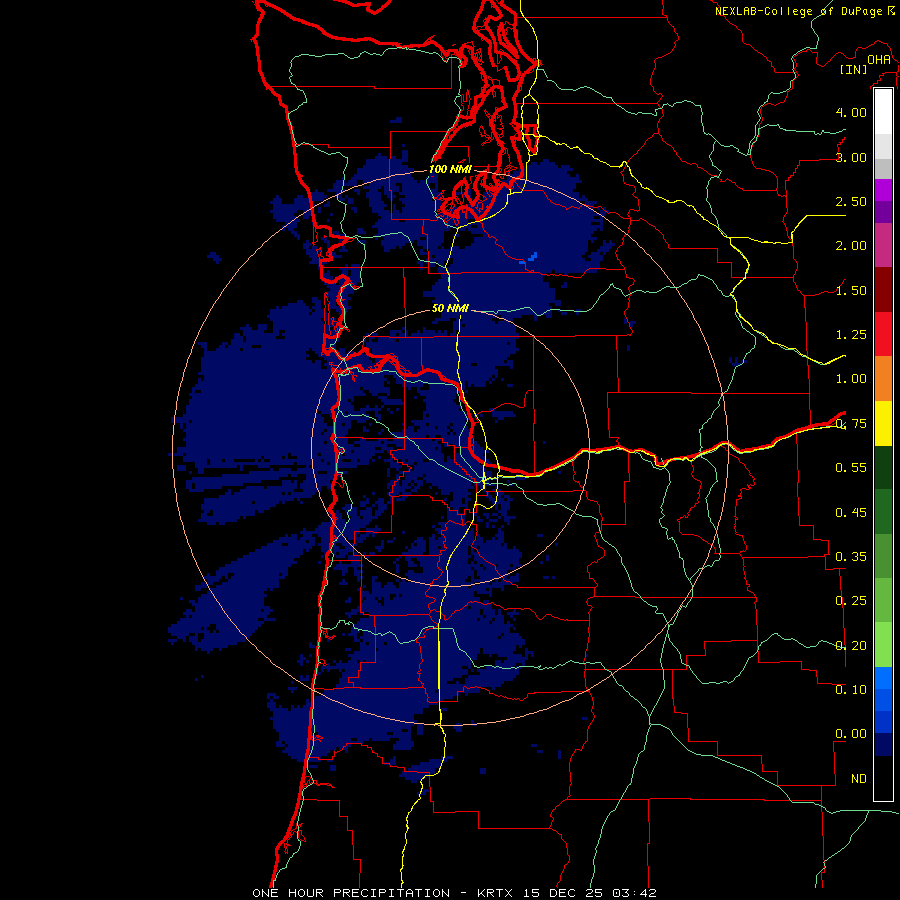Select the '0.45' legend value
This screenshot has width=900, height=900.
pyautogui.click(x=851, y=513)
